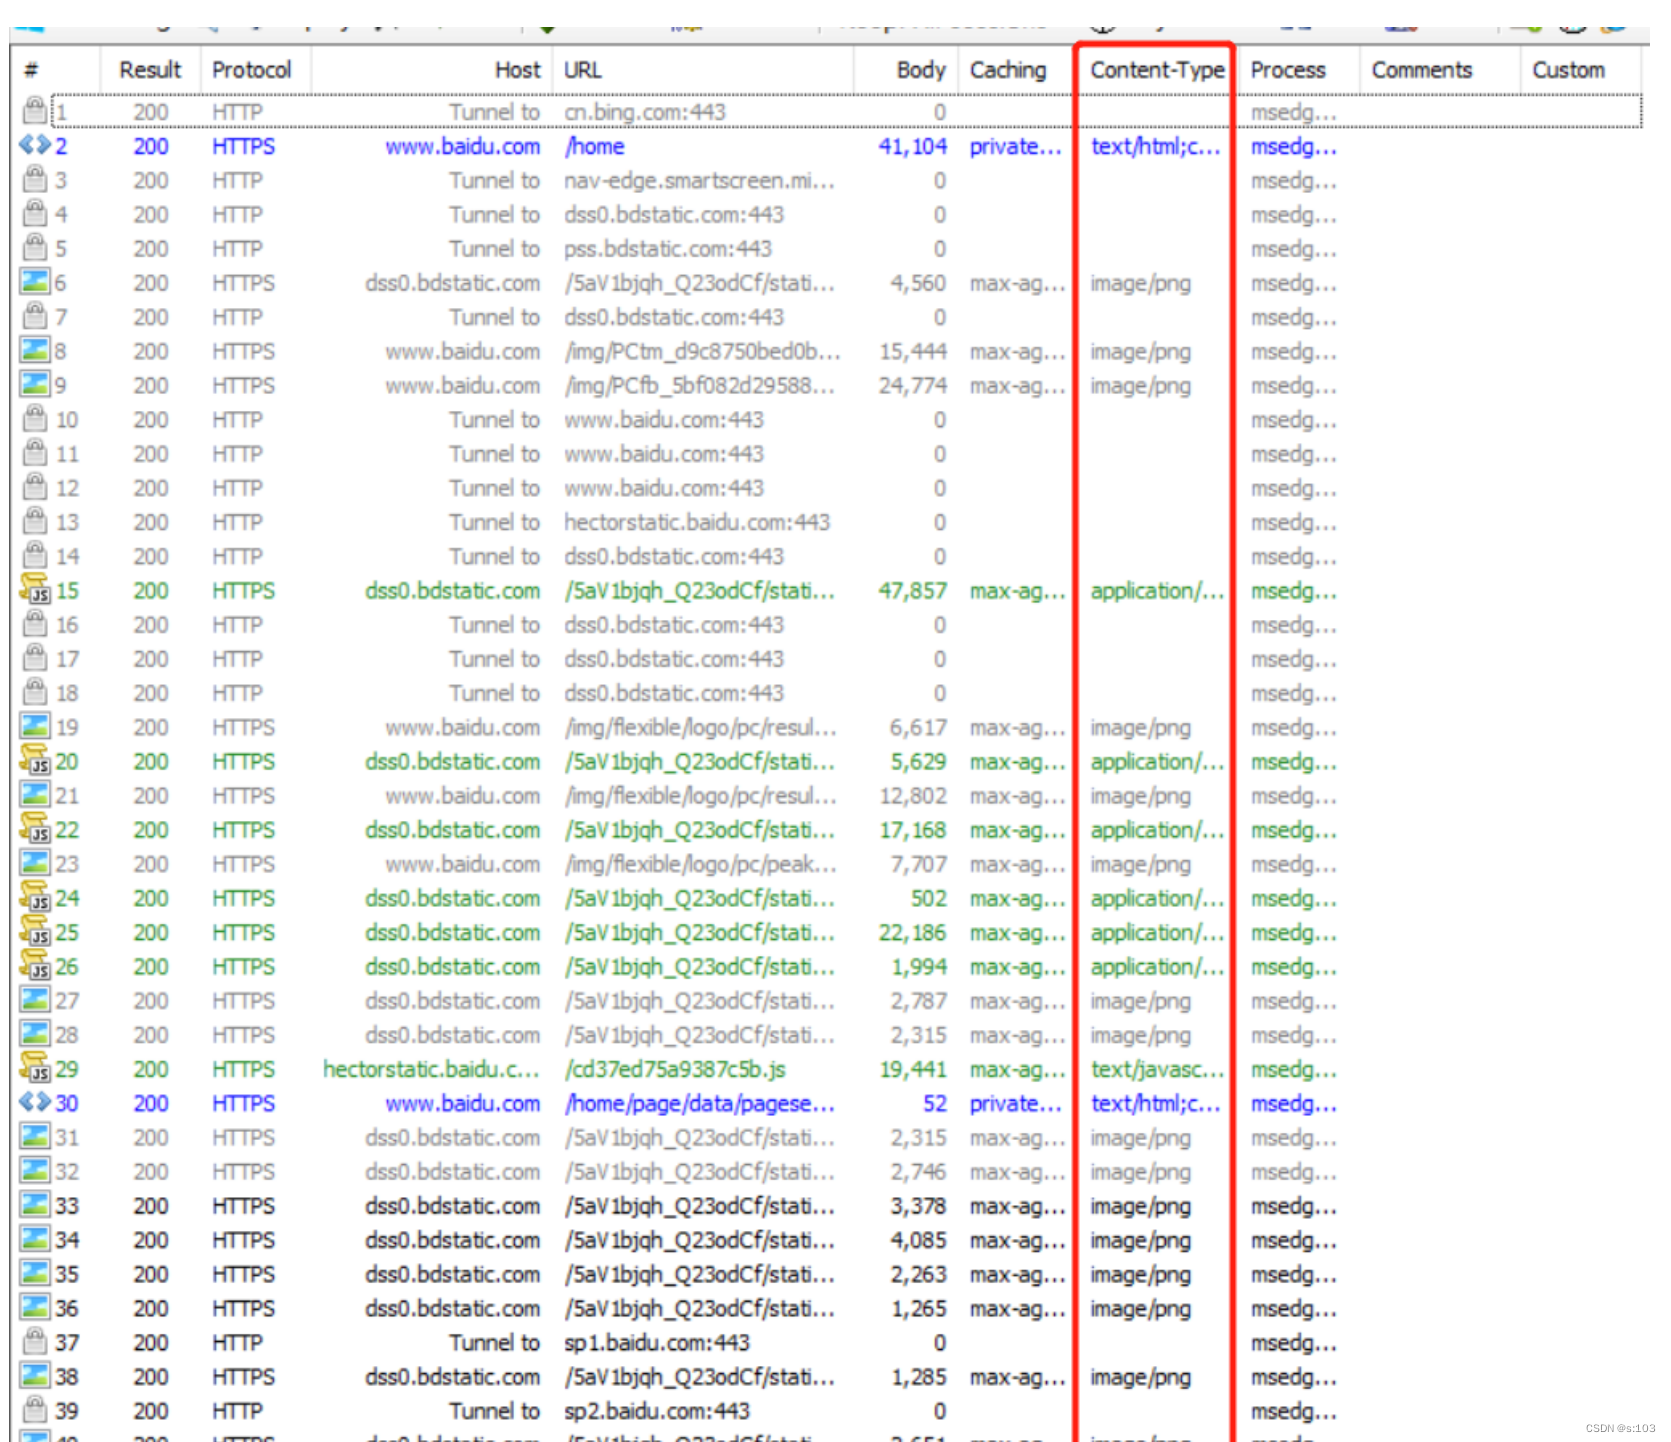
Task: Click the lock icon of session 39
Action: tap(35, 1409)
